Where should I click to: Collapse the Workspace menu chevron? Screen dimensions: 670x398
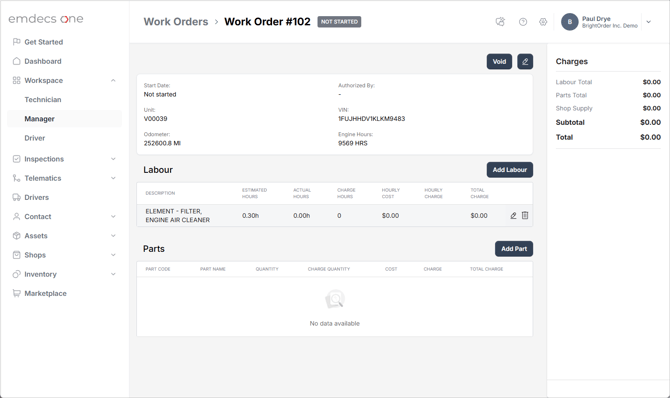pyautogui.click(x=113, y=80)
